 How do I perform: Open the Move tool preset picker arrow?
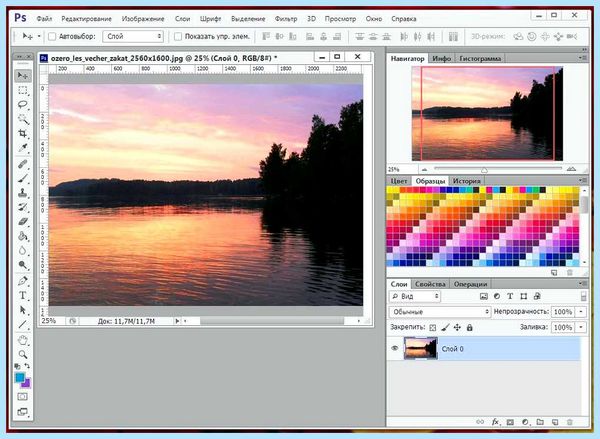[x=39, y=36]
